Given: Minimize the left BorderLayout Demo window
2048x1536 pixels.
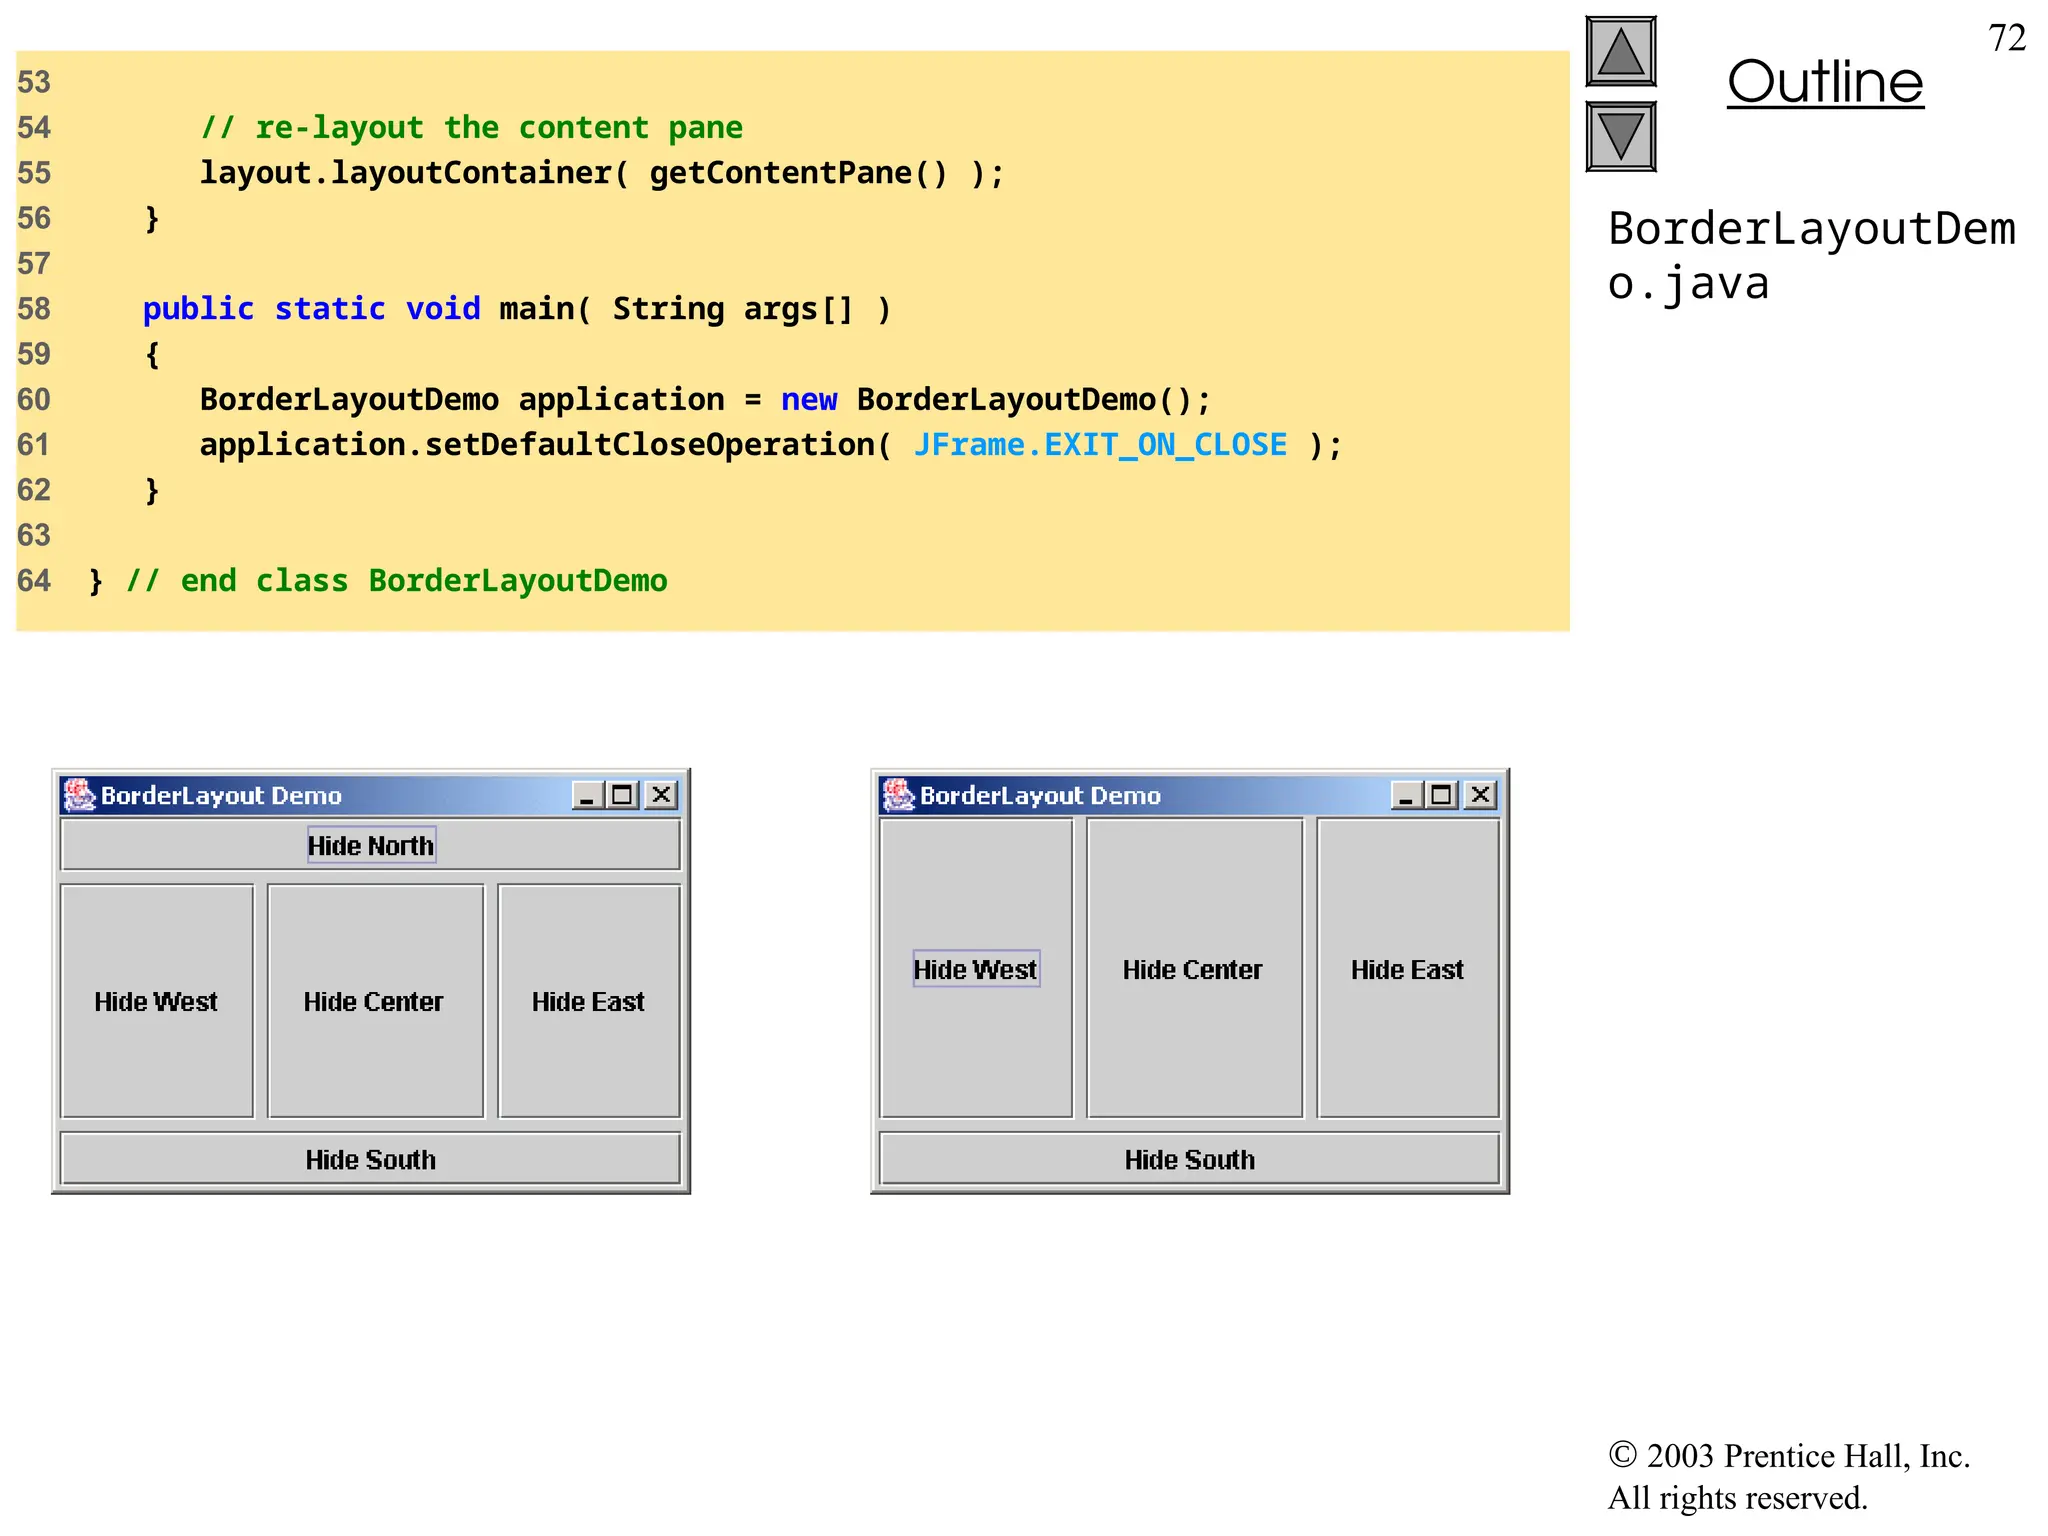Looking at the screenshot, I should coord(587,795).
